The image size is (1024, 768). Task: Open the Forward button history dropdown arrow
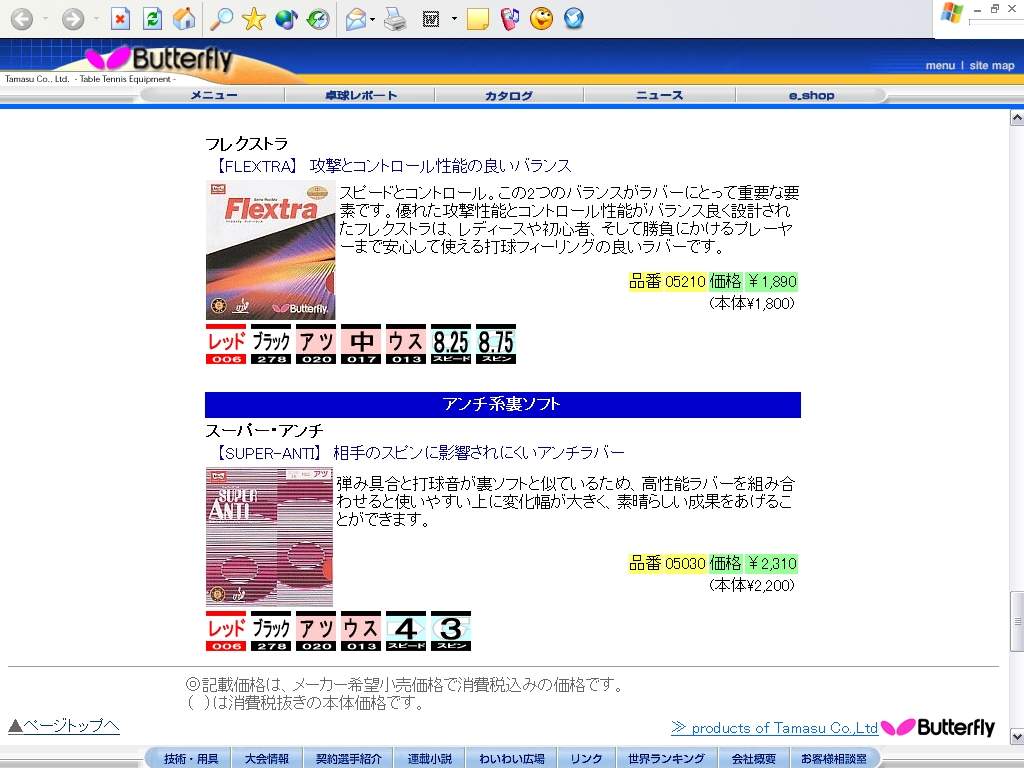pyautogui.click(x=96, y=18)
